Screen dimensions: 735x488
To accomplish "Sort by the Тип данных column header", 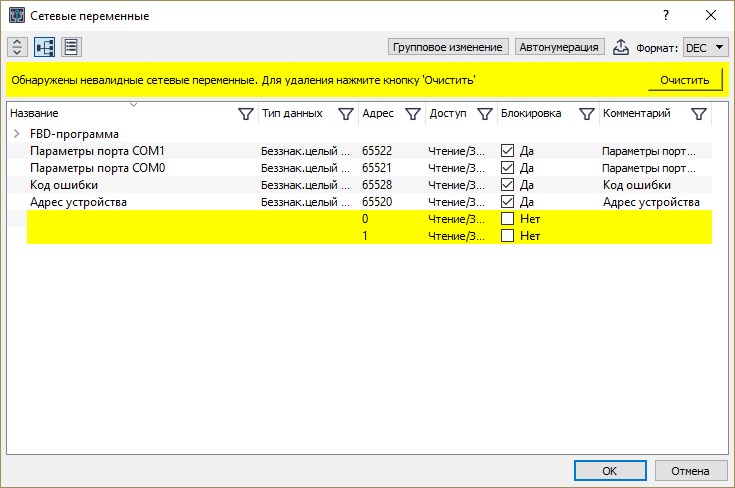I will [292, 113].
